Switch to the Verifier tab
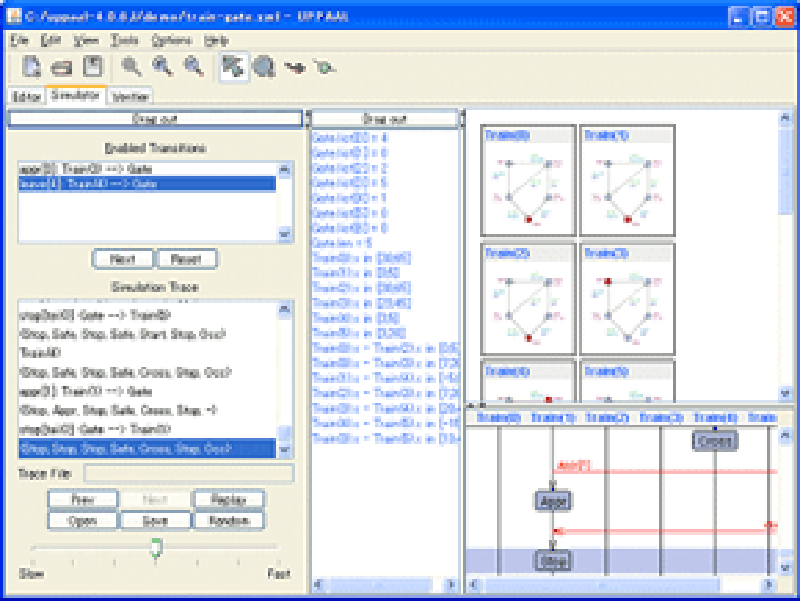This screenshot has width=800, height=601. pyautogui.click(x=130, y=96)
